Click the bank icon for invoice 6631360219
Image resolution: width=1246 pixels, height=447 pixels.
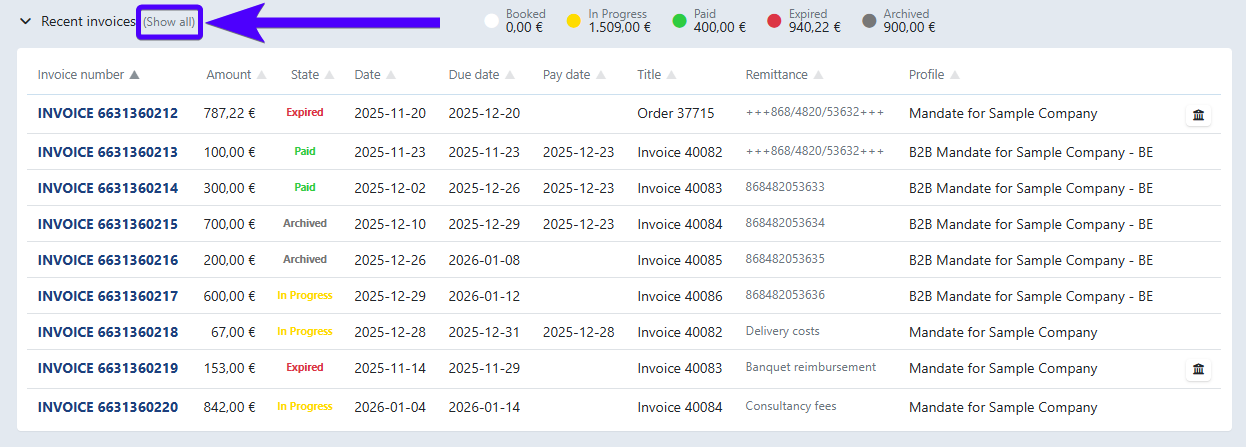coord(1198,370)
